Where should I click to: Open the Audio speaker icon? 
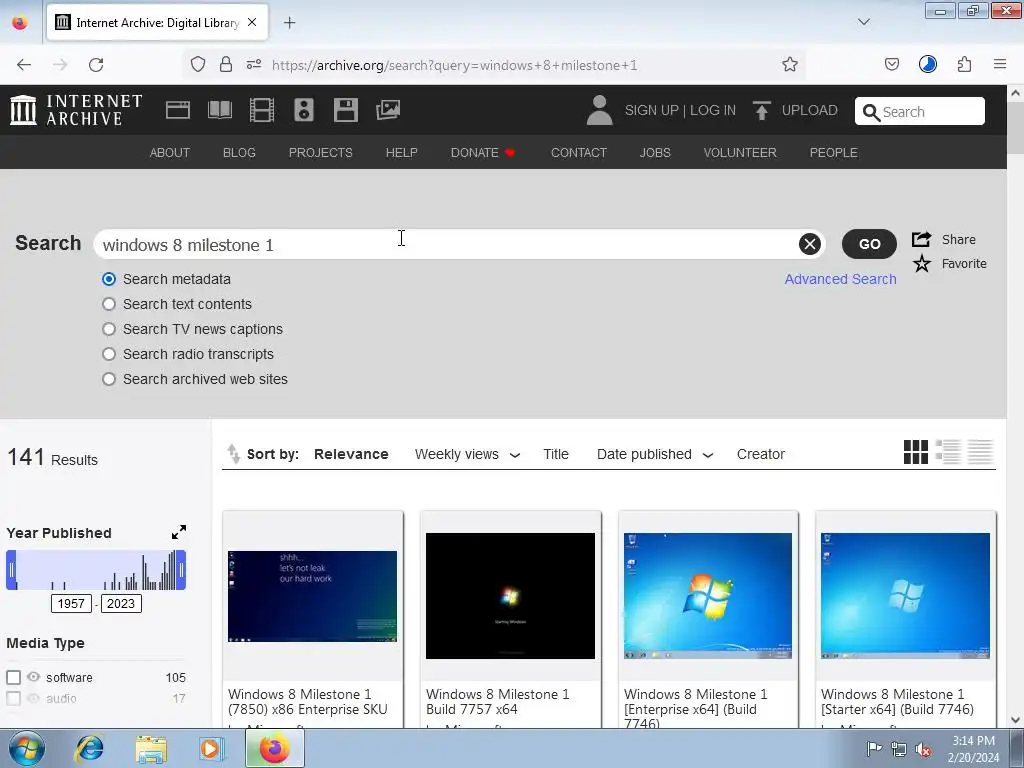tap(304, 110)
